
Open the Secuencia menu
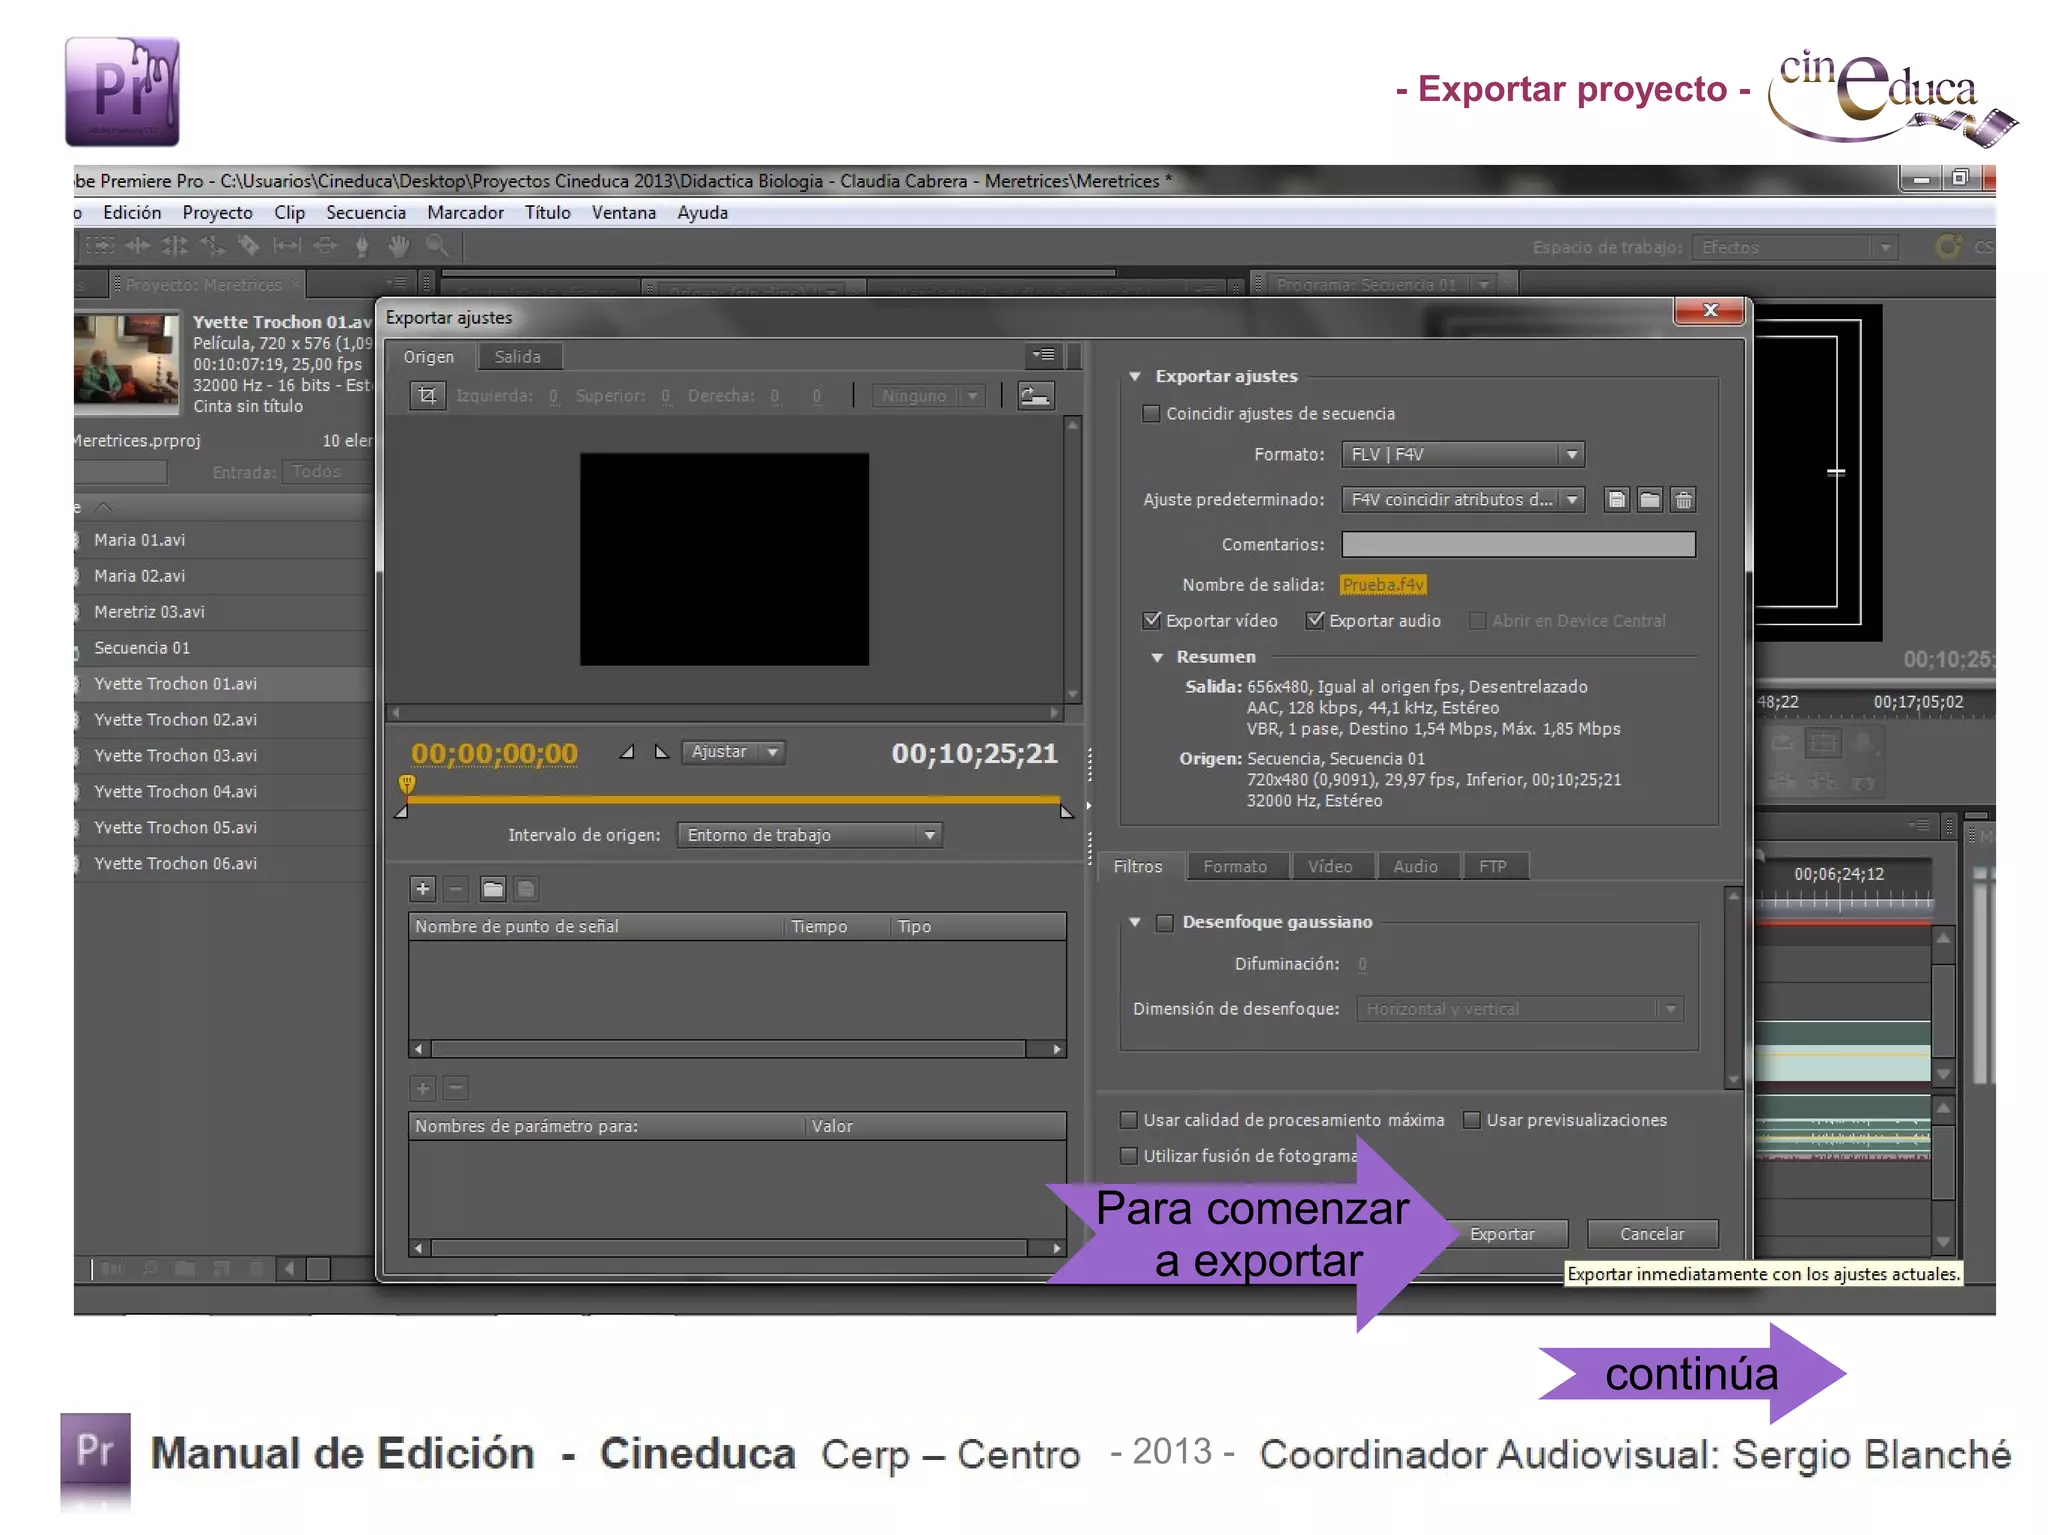tap(366, 212)
